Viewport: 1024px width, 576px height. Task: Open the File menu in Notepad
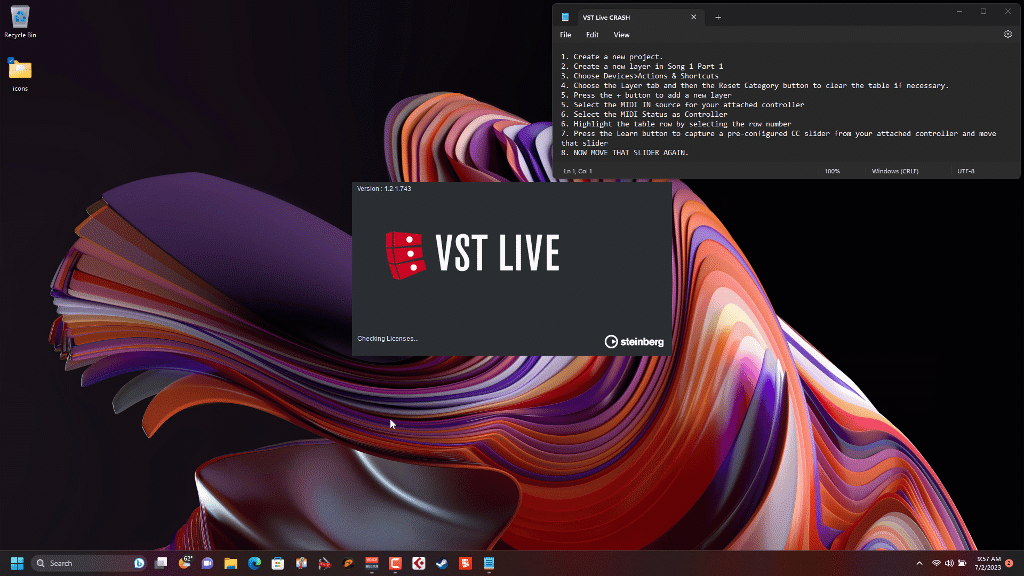(x=565, y=34)
